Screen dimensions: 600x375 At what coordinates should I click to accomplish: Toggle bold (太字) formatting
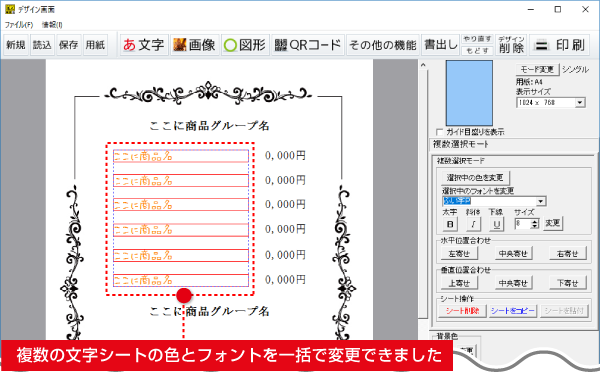[450, 224]
